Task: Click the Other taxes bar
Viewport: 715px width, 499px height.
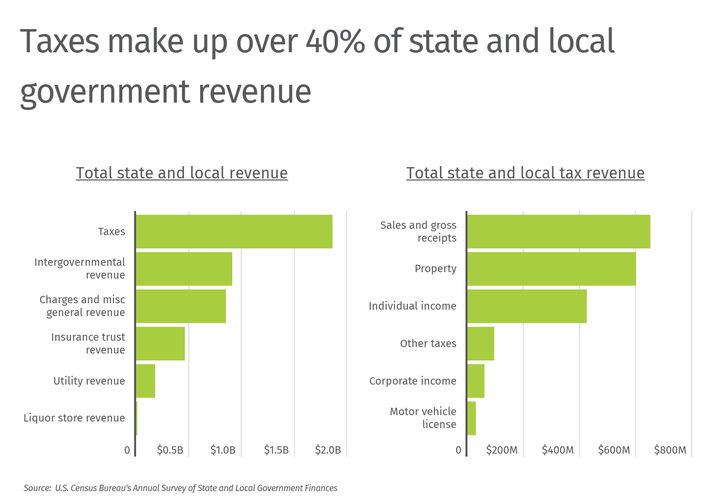Action: 480,343
